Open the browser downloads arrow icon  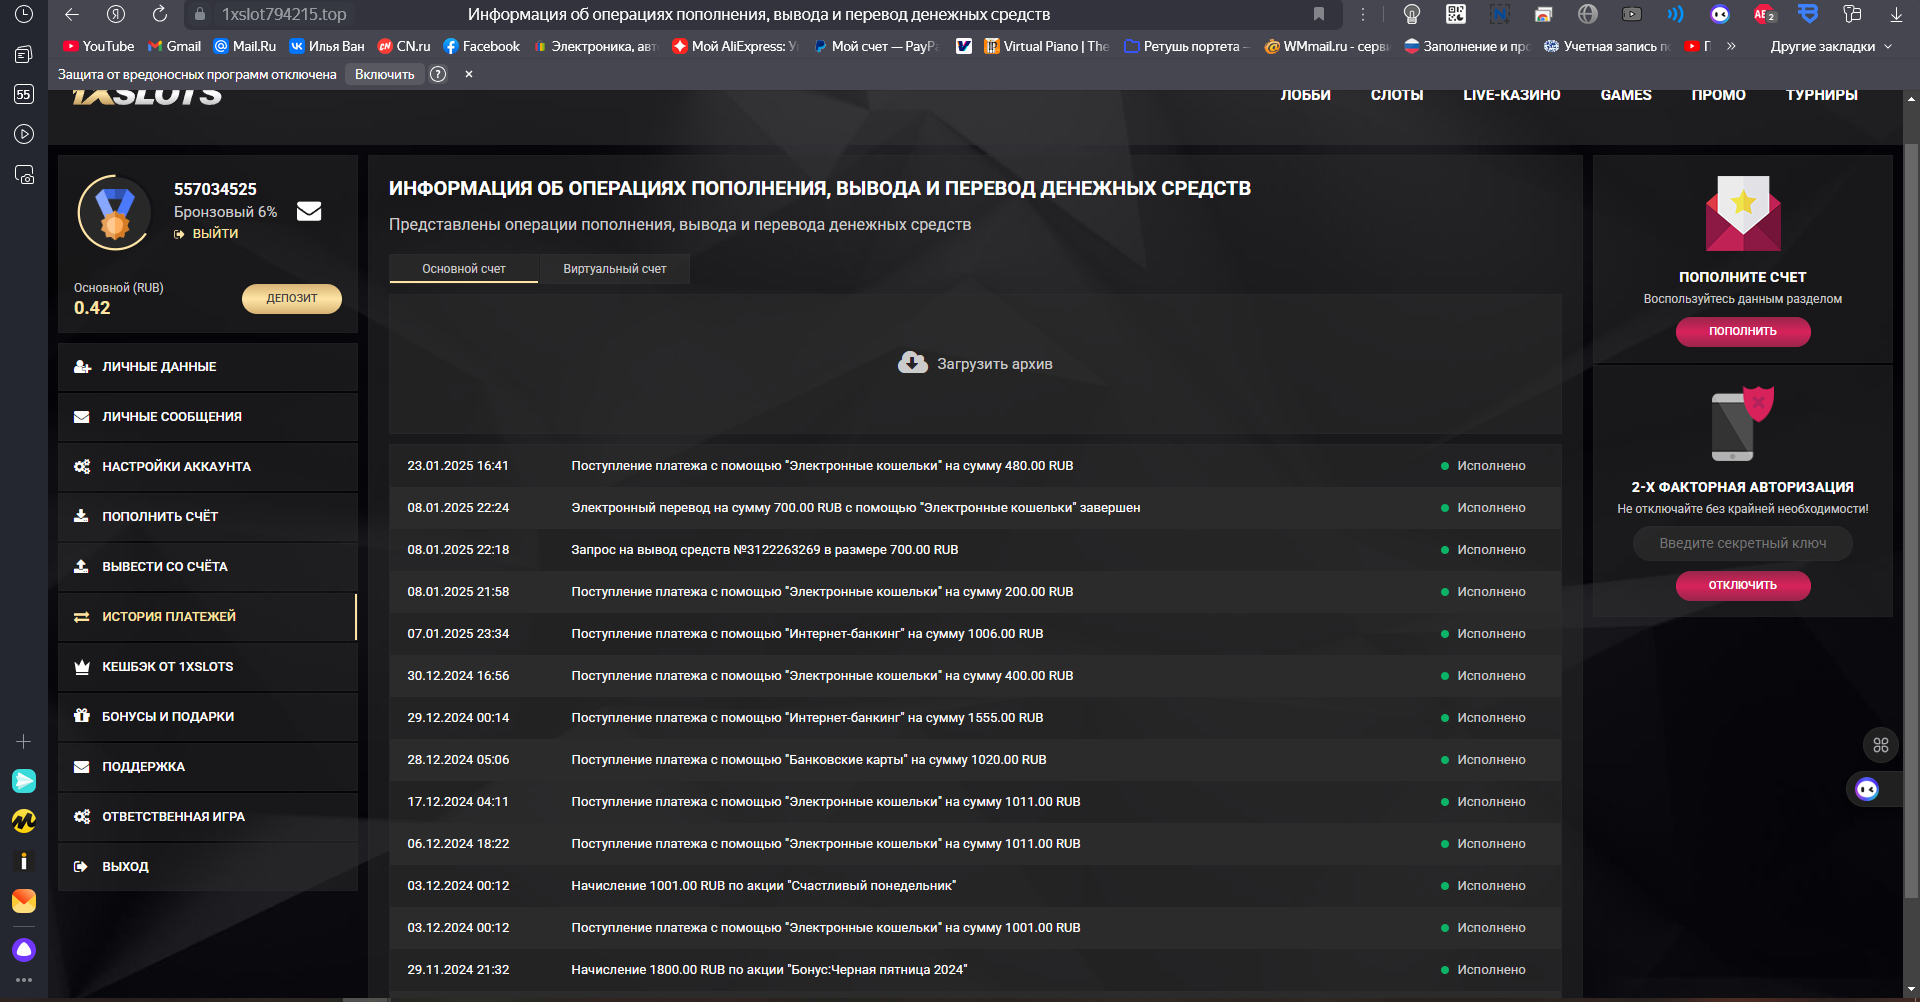tap(1896, 14)
